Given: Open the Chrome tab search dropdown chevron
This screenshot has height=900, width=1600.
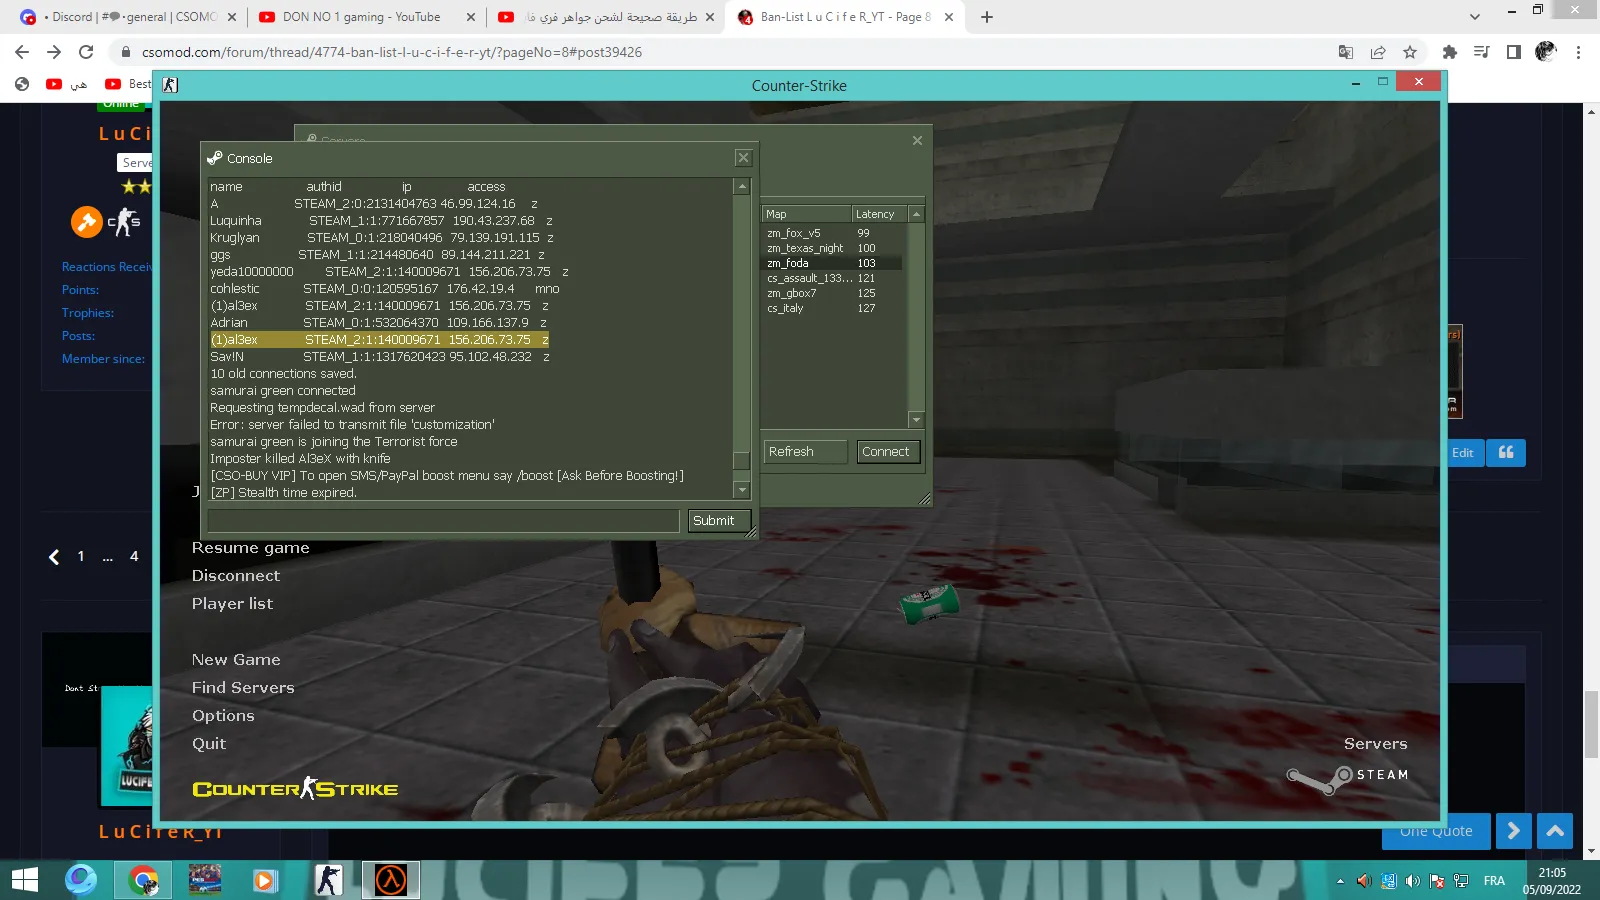Looking at the screenshot, I should pos(1475,17).
